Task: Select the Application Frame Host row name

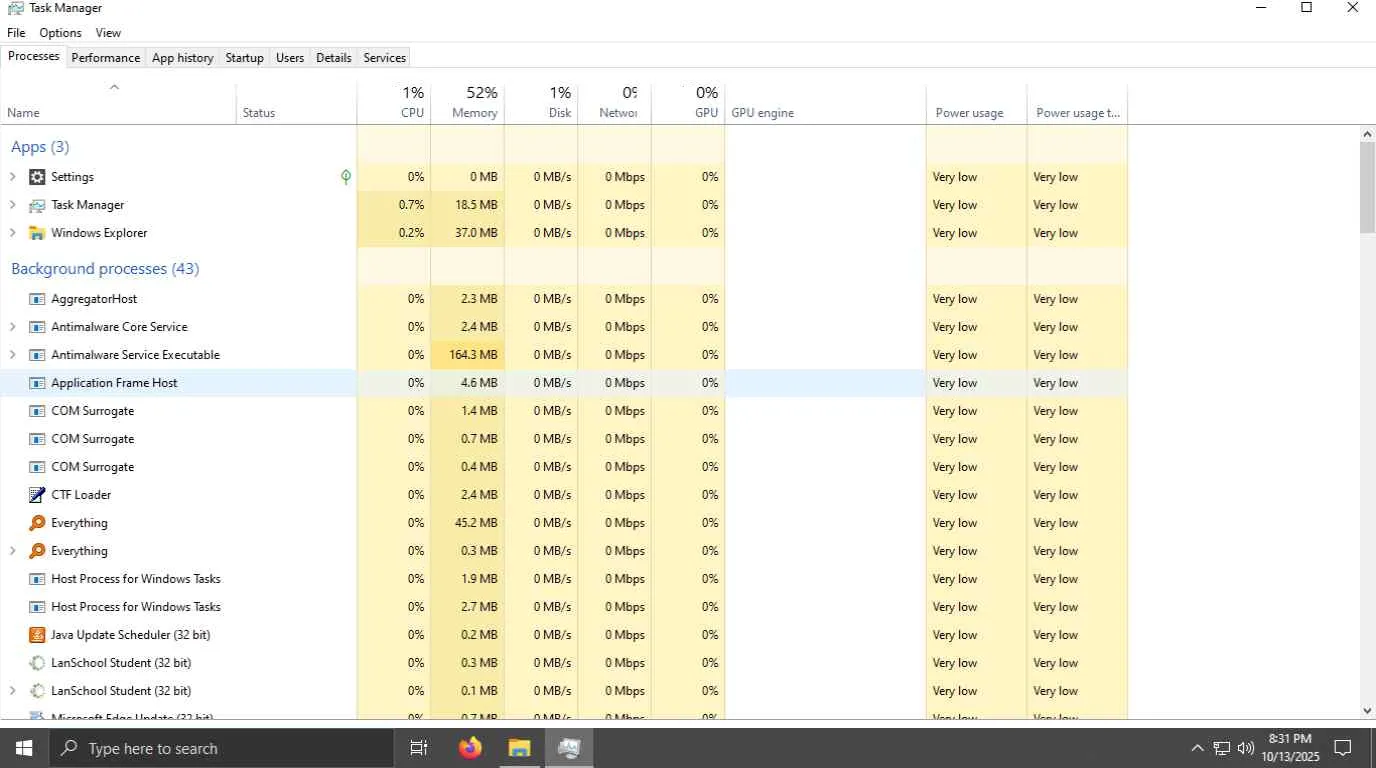Action: click(114, 383)
